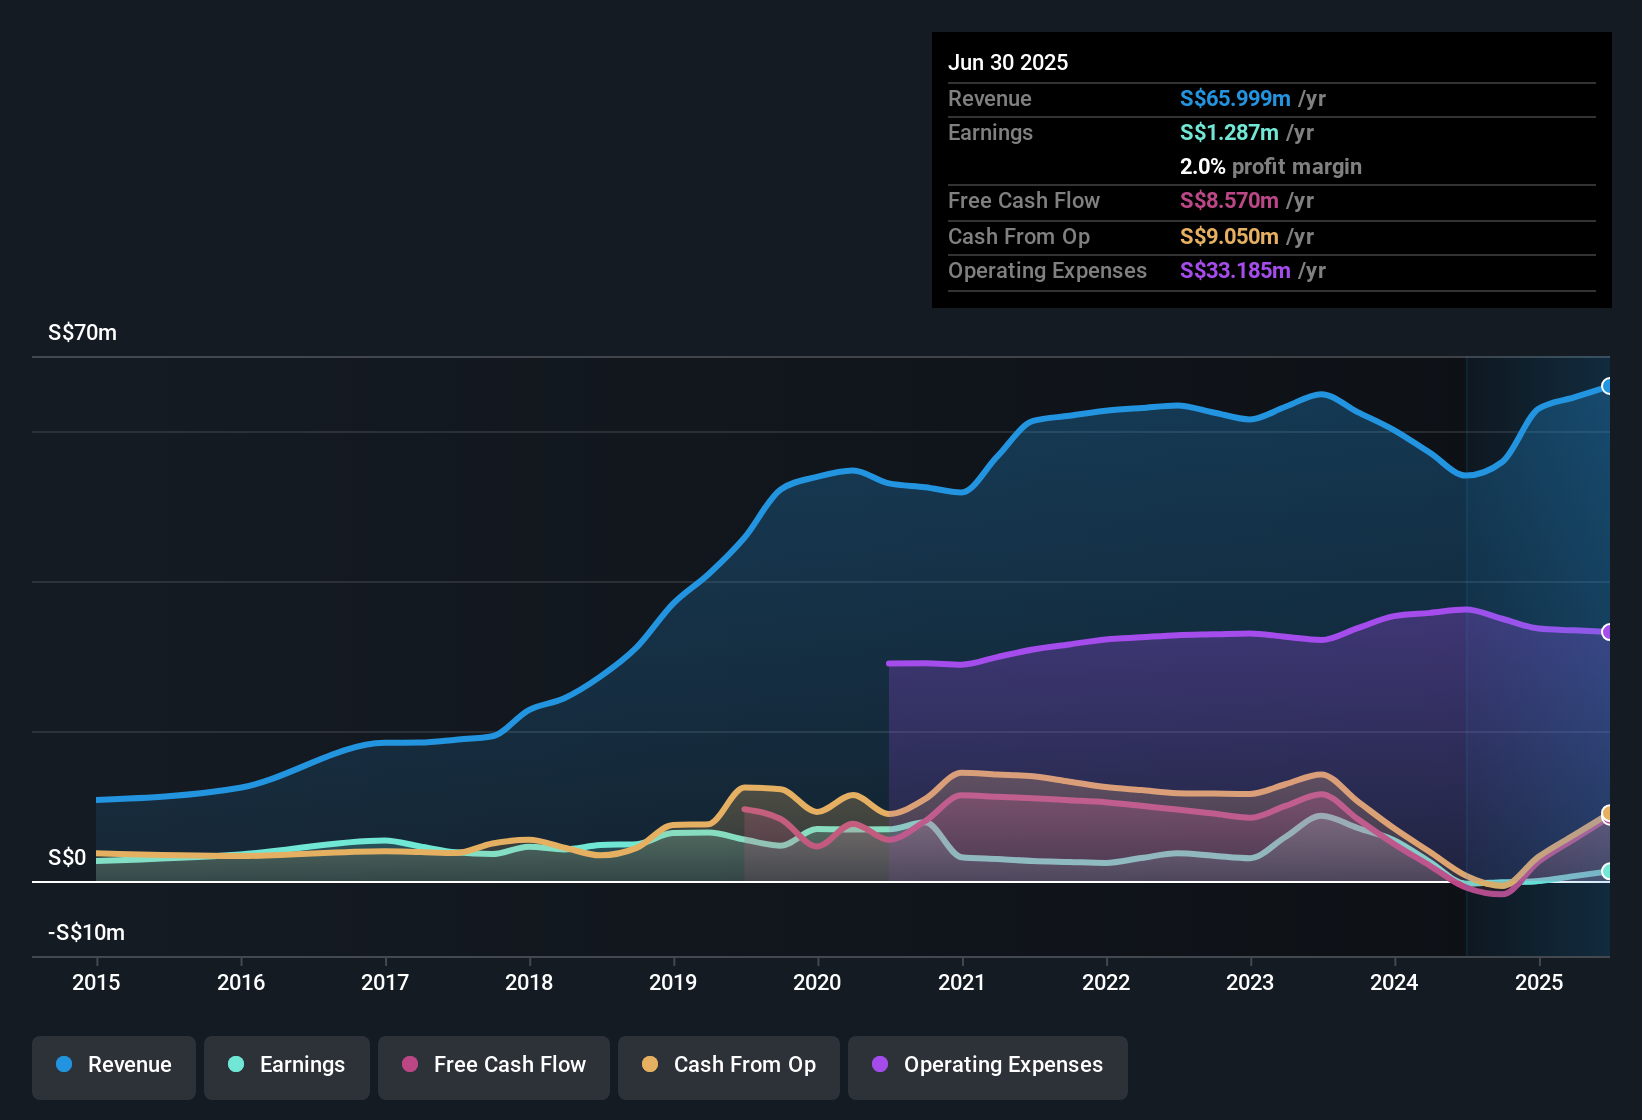
Task: Expand details for the 2.0% profit margin row
Action: (1270, 167)
